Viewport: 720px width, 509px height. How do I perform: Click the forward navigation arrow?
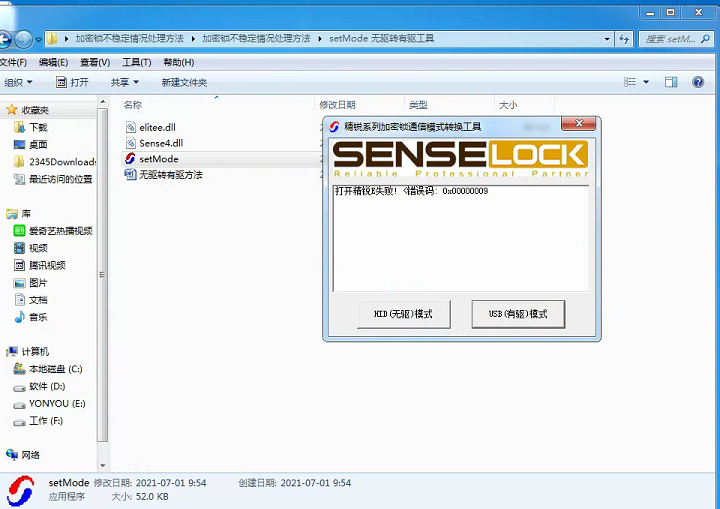23,39
